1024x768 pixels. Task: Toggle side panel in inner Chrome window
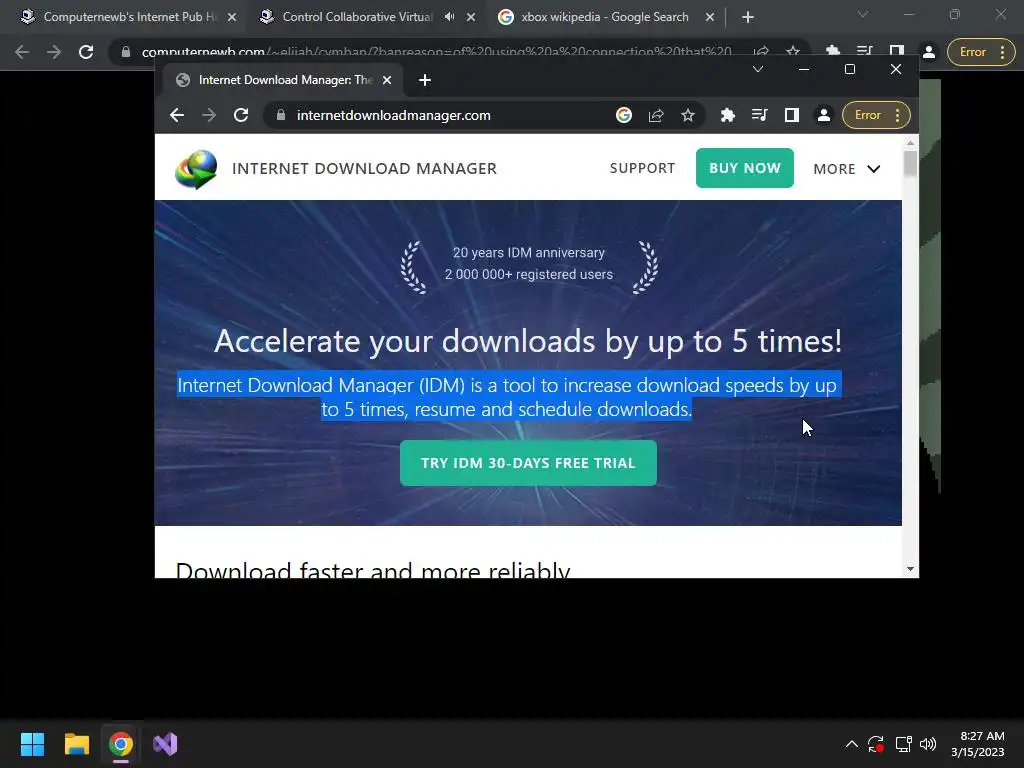(792, 116)
